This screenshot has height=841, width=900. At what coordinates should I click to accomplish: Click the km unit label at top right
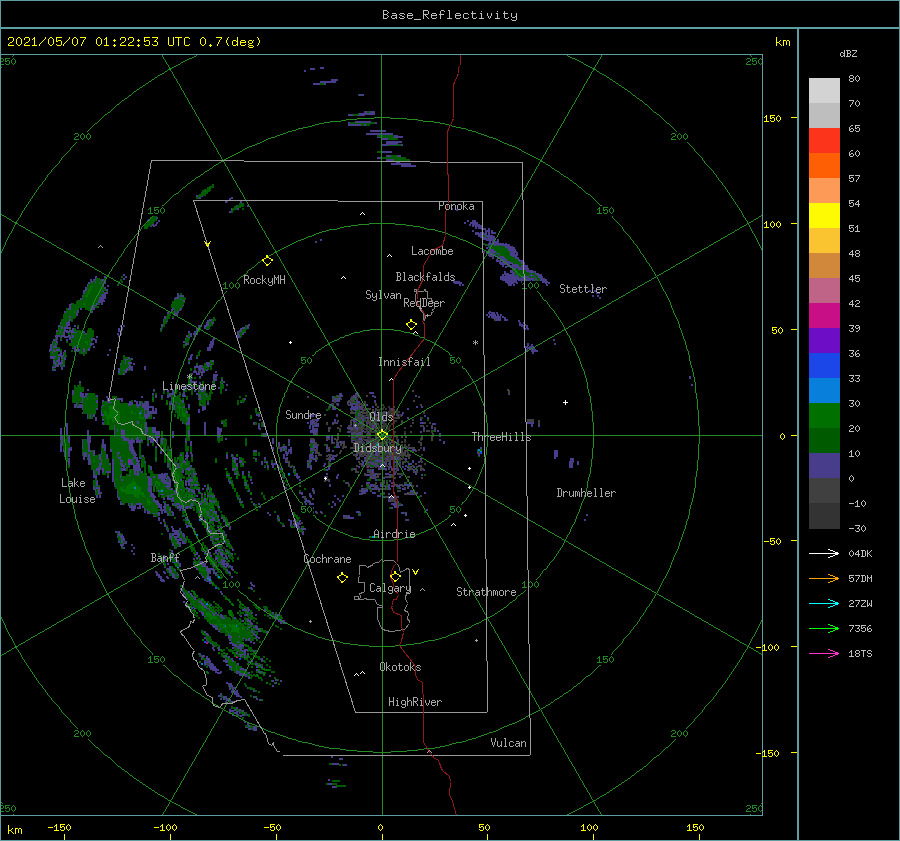point(782,42)
